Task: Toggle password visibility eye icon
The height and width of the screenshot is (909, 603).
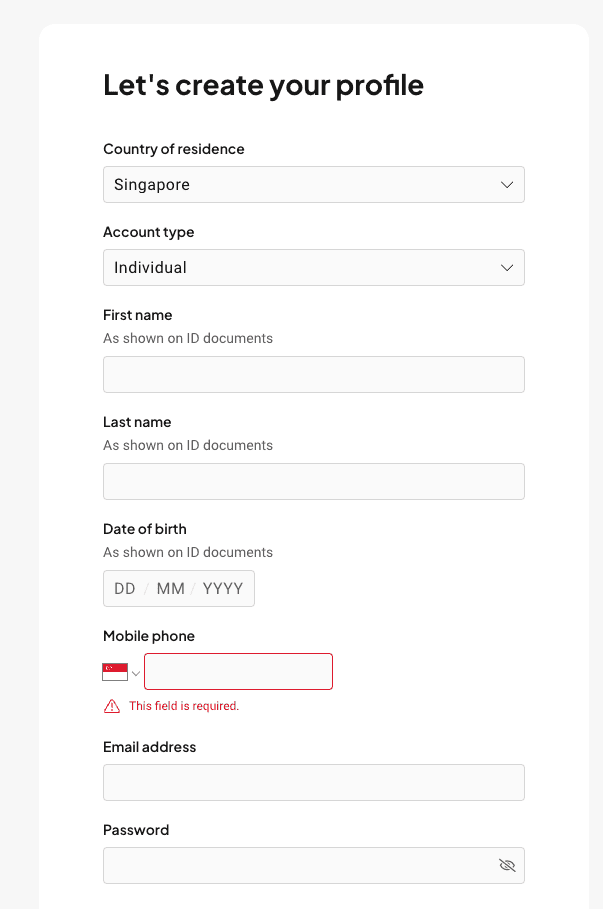Action: pos(507,866)
